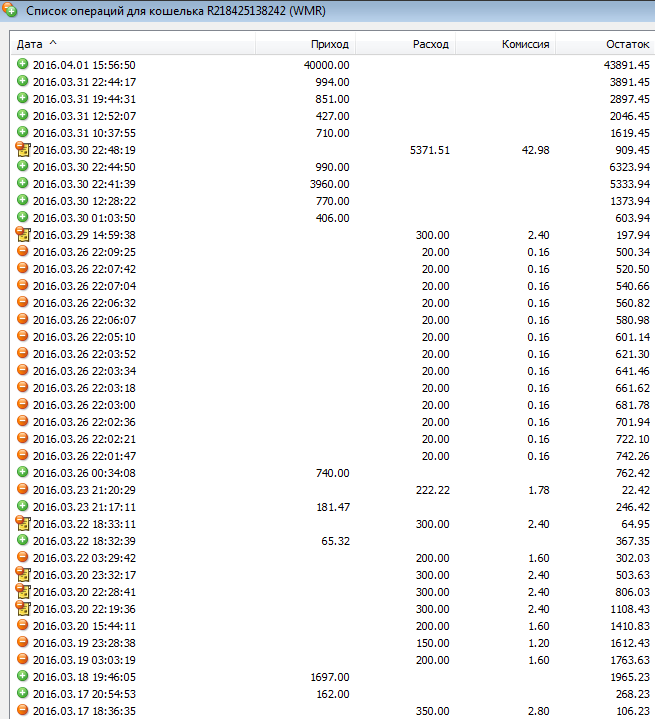
Task: Select the date 2016.03.17 20:54:53
Action: pos(84,694)
